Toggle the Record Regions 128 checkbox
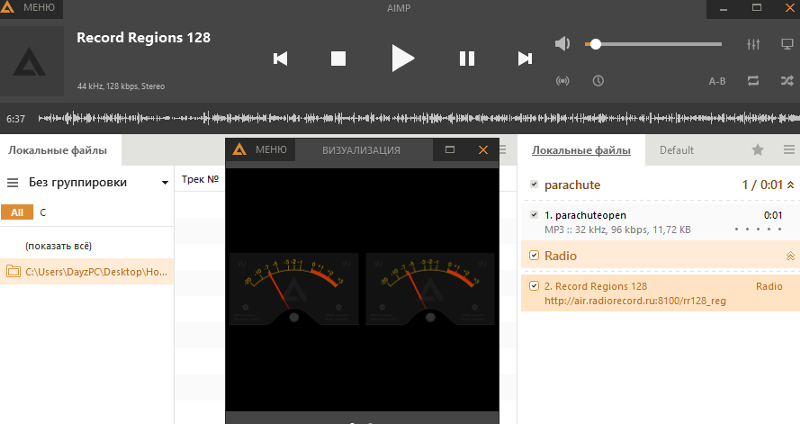 click(534, 286)
